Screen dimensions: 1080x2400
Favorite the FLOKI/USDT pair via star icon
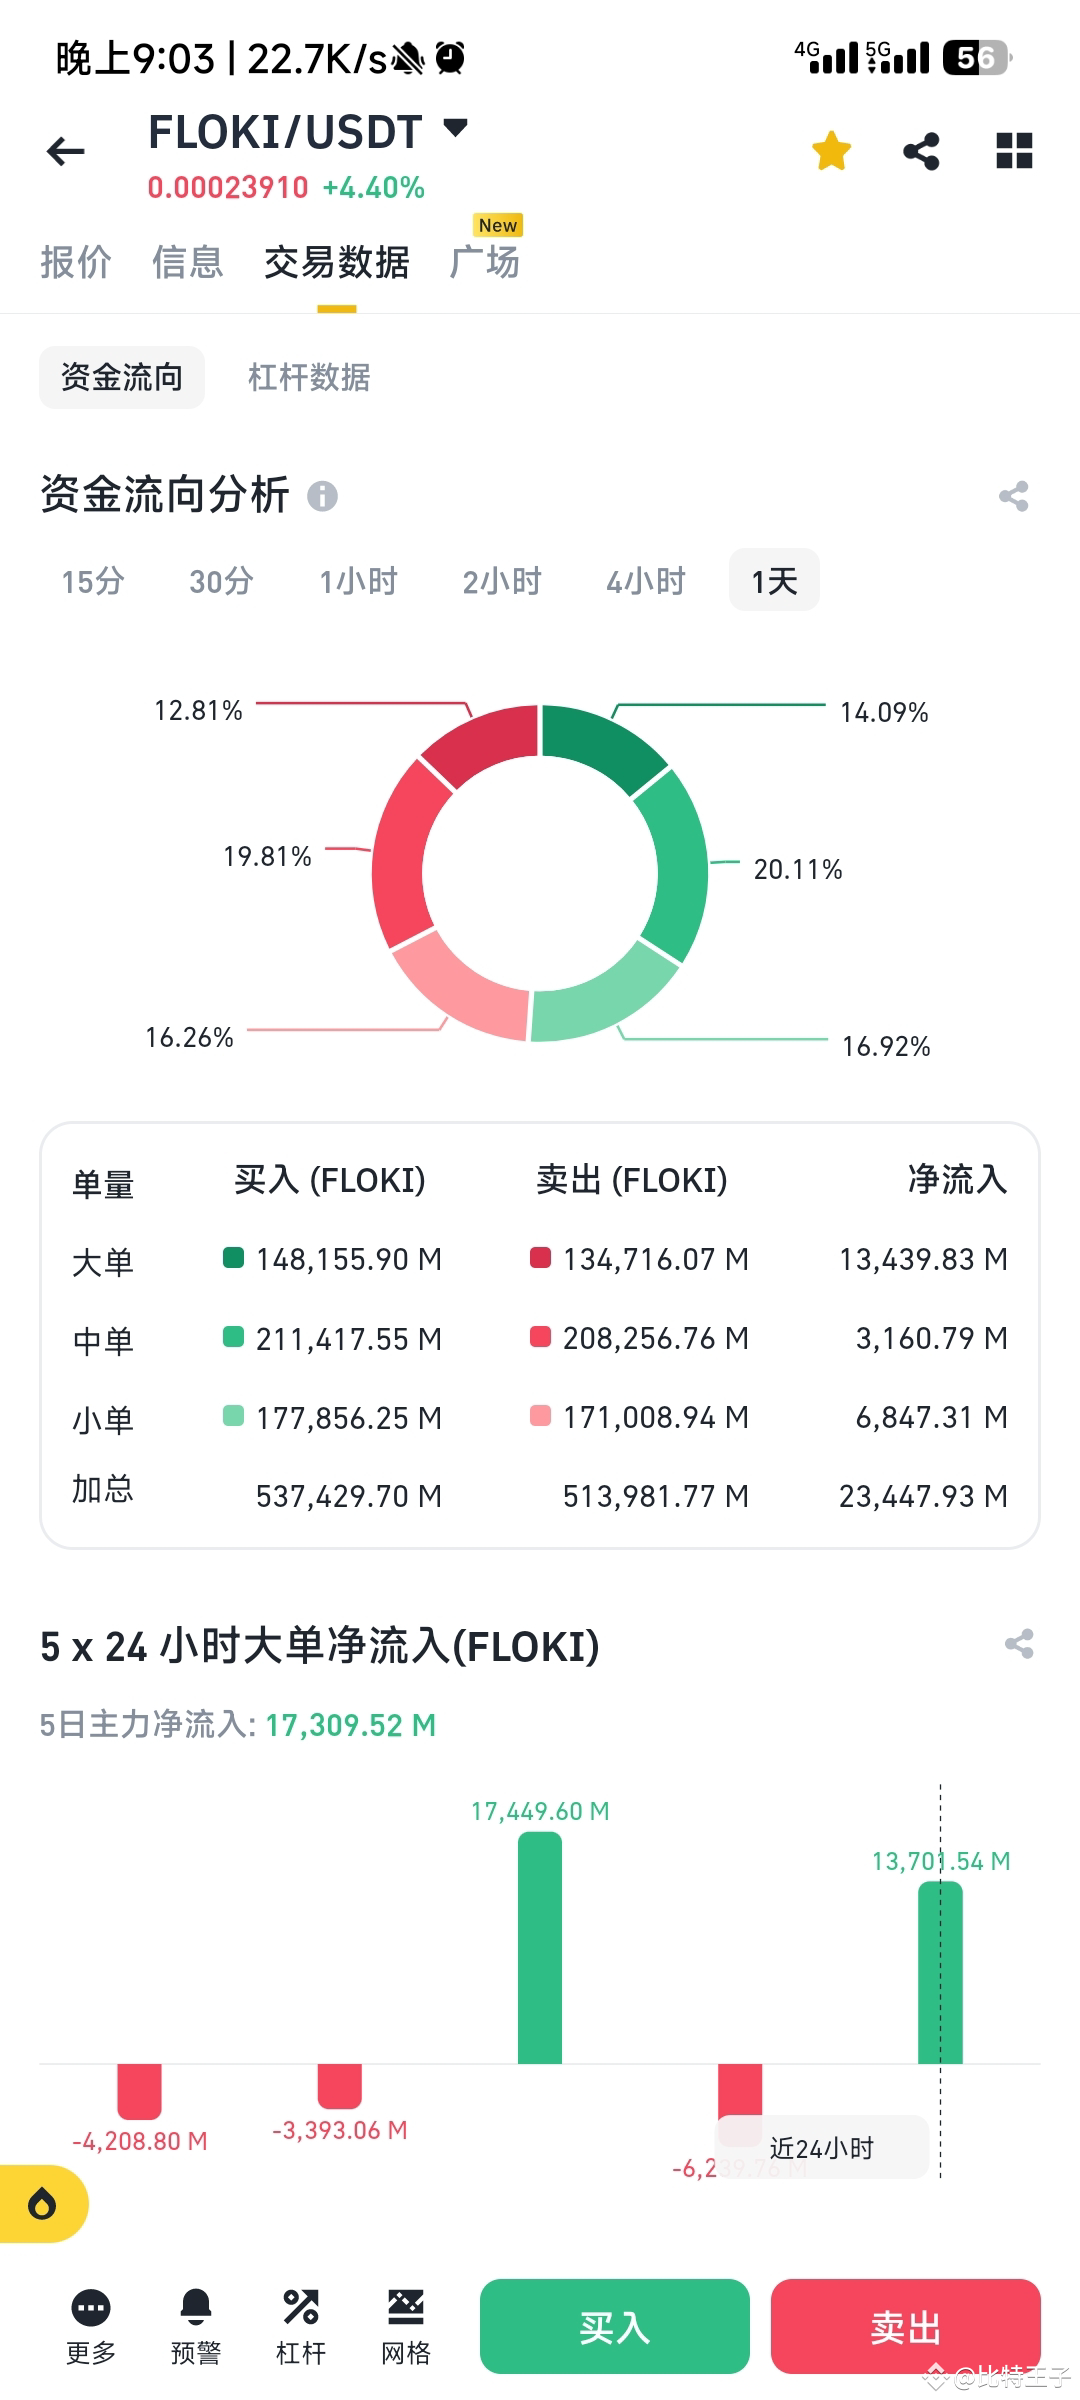[830, 151]
